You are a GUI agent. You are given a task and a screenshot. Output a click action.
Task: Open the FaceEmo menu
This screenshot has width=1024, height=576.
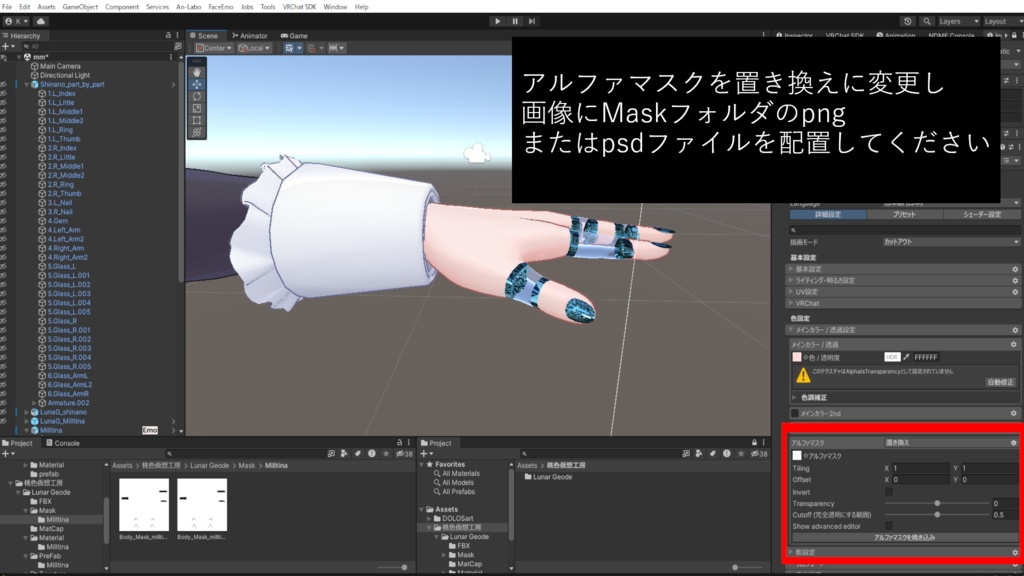tap(221, 7)
